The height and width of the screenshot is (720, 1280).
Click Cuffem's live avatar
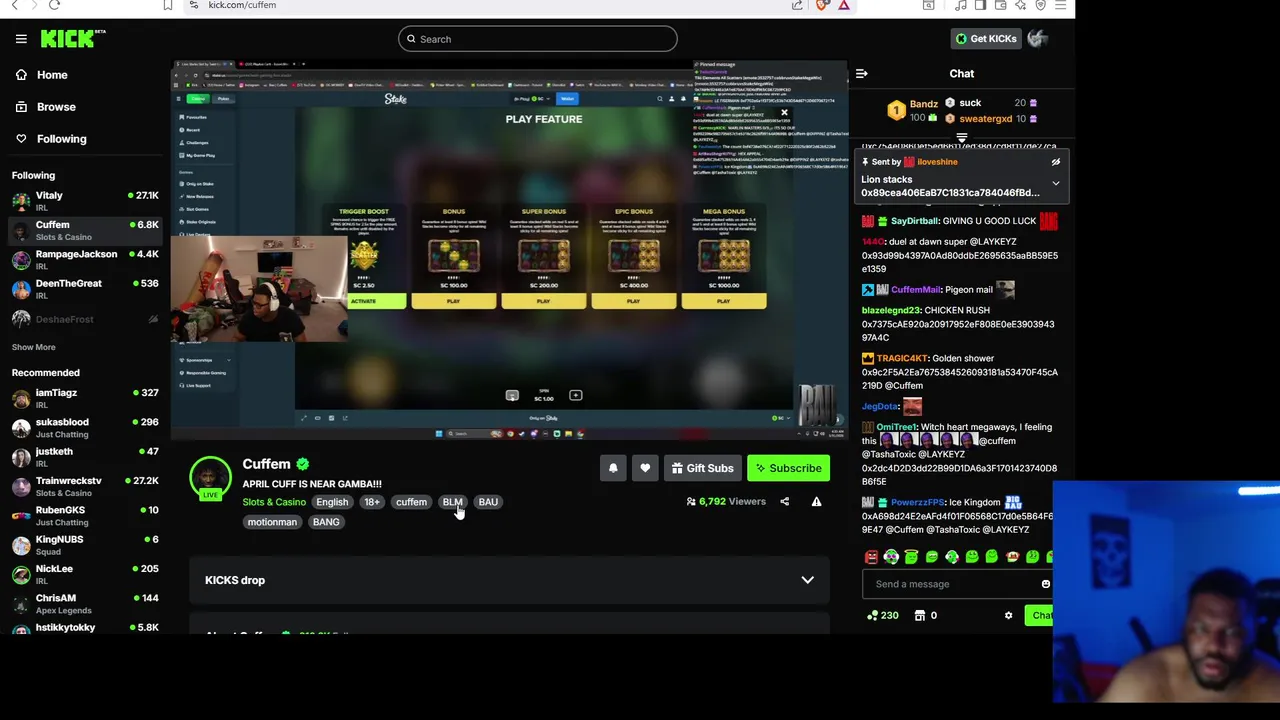click(x=210, y=478)
